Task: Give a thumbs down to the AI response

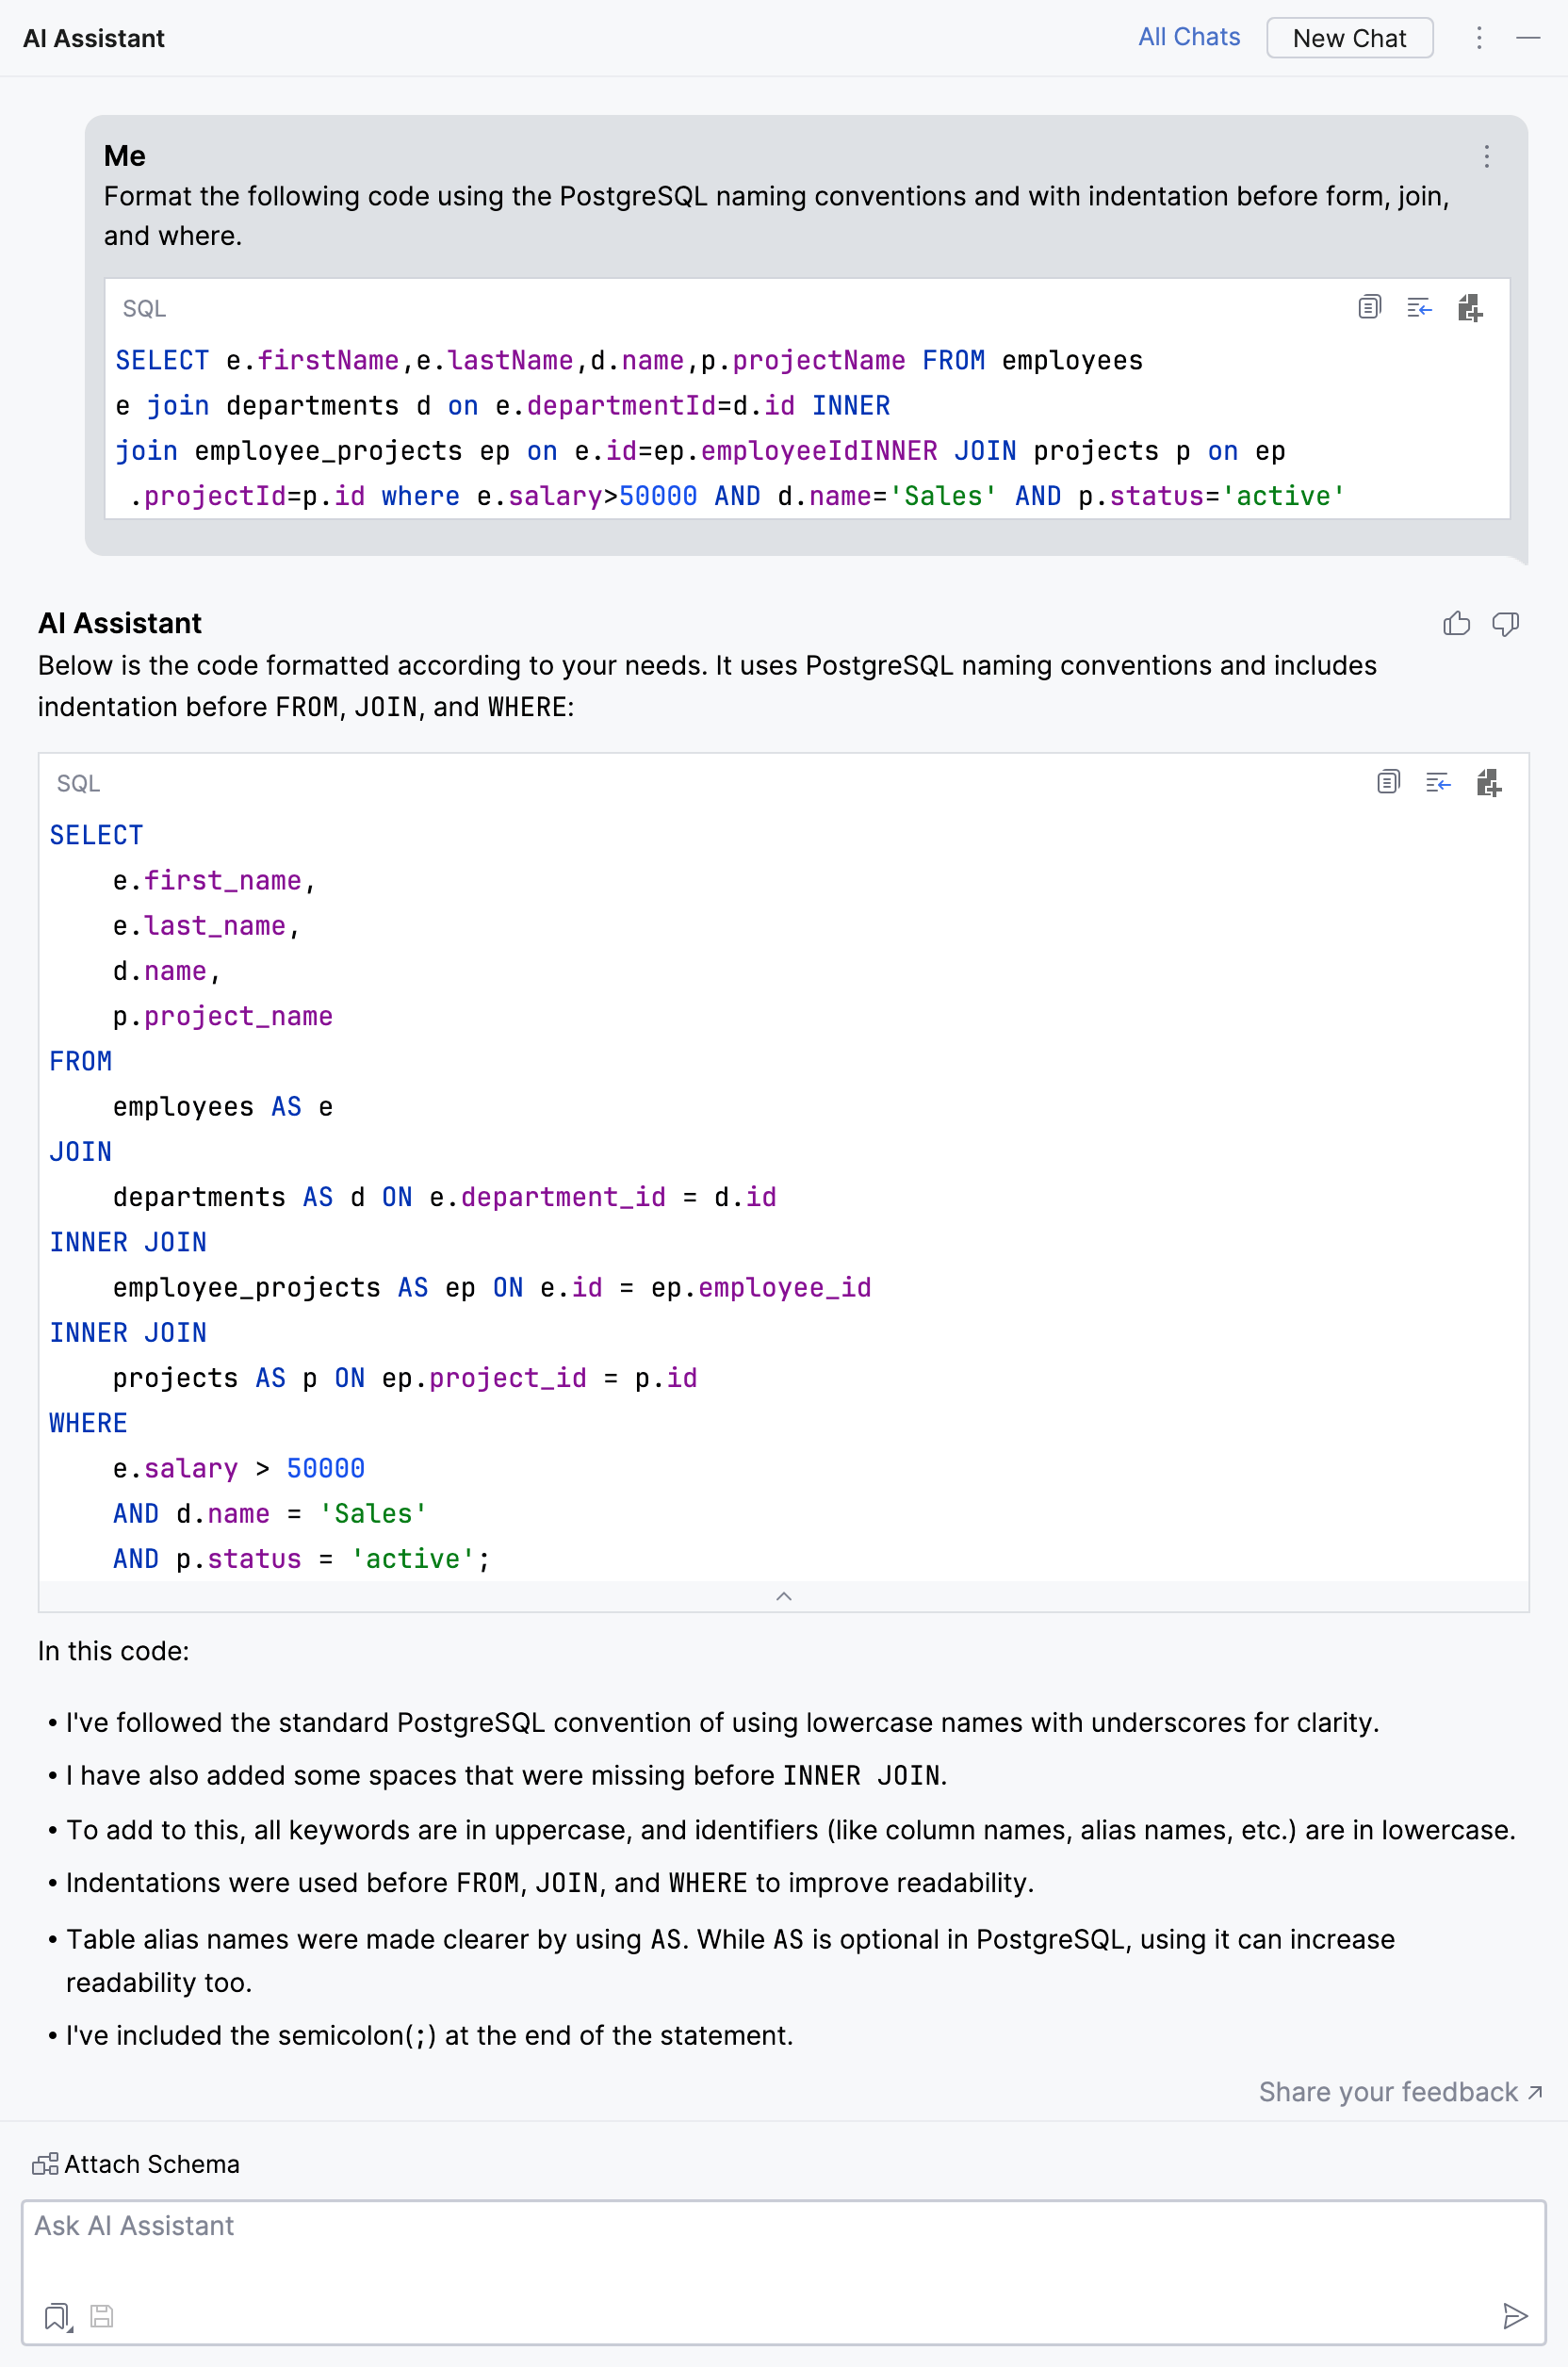Action: click(x=1507, y=624)
